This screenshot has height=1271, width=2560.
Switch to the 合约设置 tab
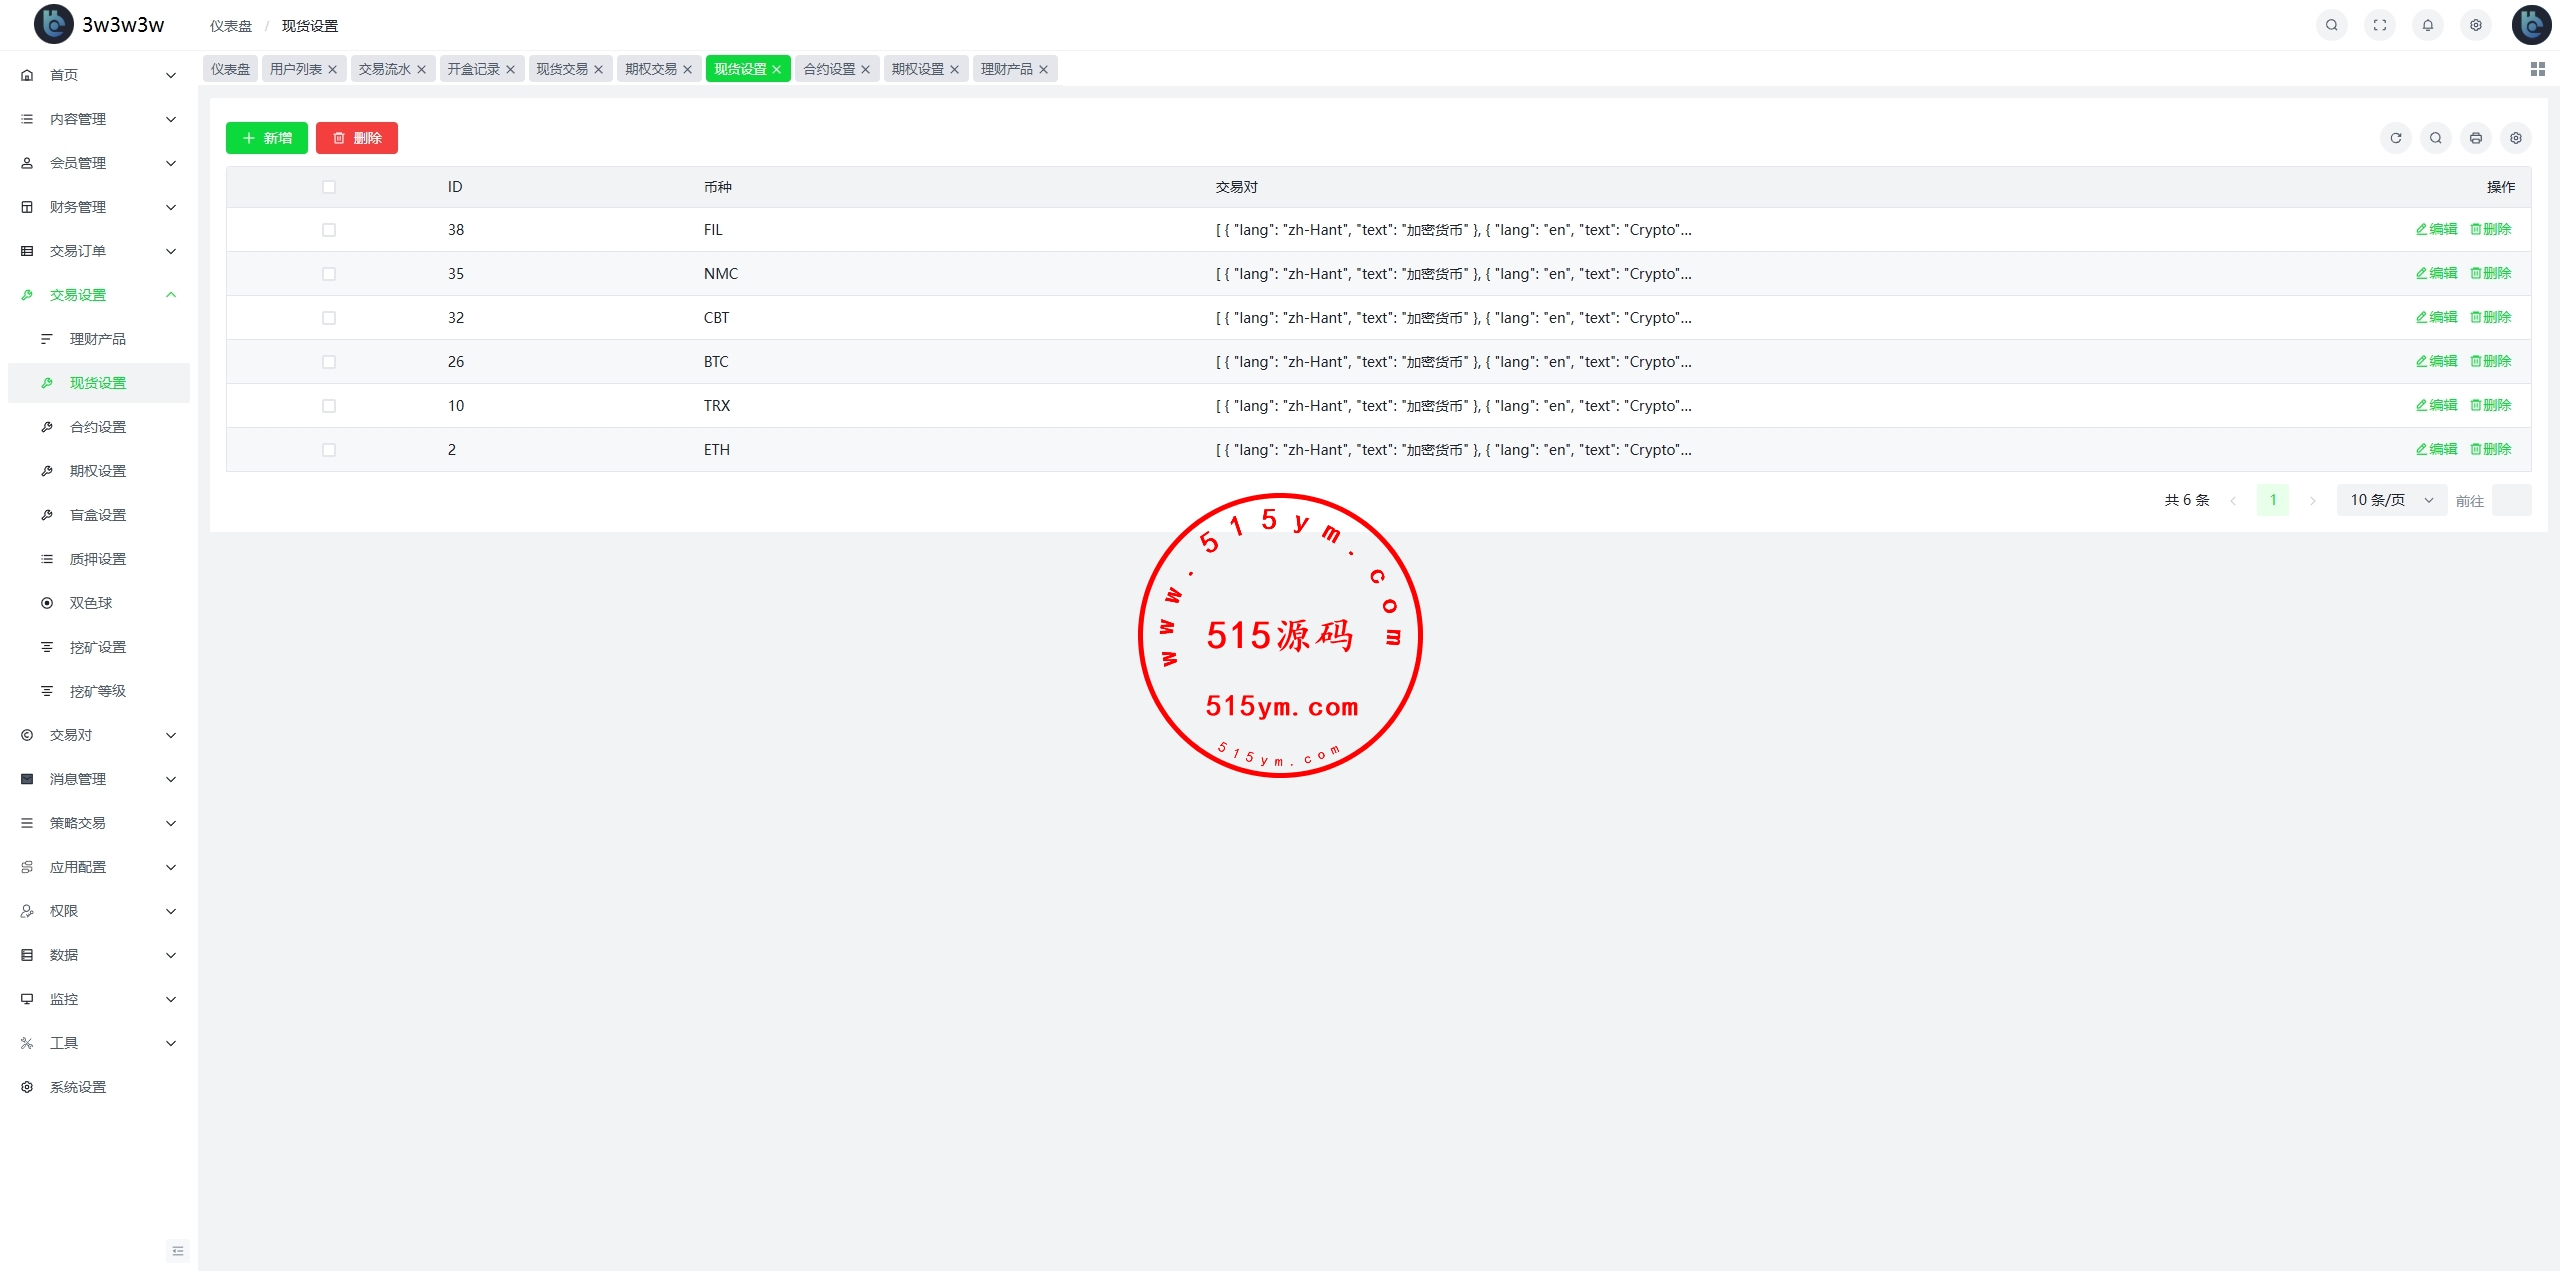tap(829, 69)
